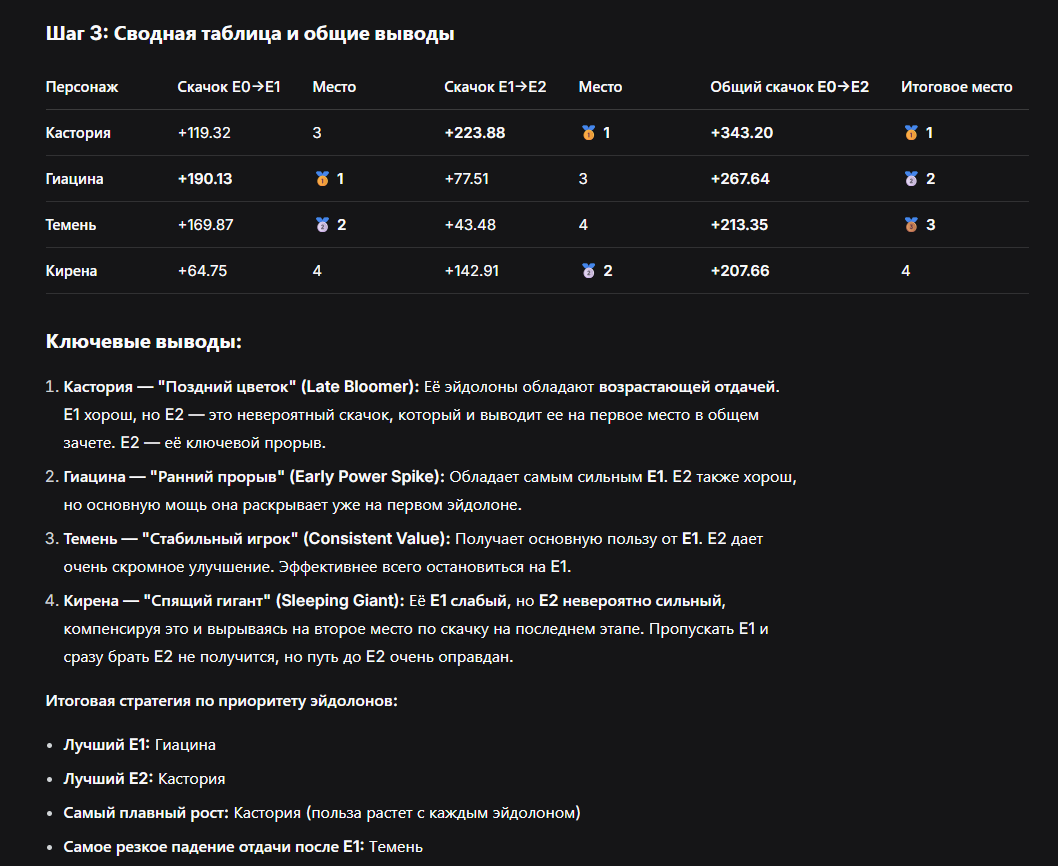Image resolution: width=1058 pixels, height=866 pixels.
Task: Click the "Спящий гигант" (Sleeping Giant) item title
Action: (233, 601)
